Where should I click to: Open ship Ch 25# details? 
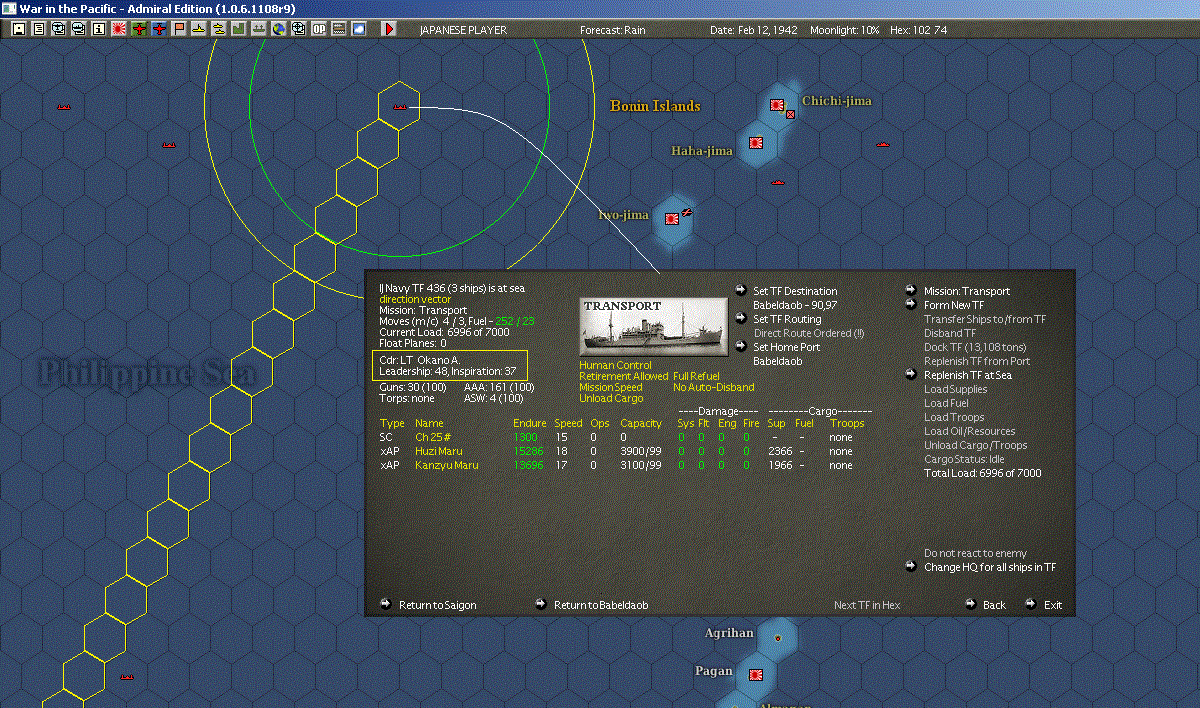431,437
